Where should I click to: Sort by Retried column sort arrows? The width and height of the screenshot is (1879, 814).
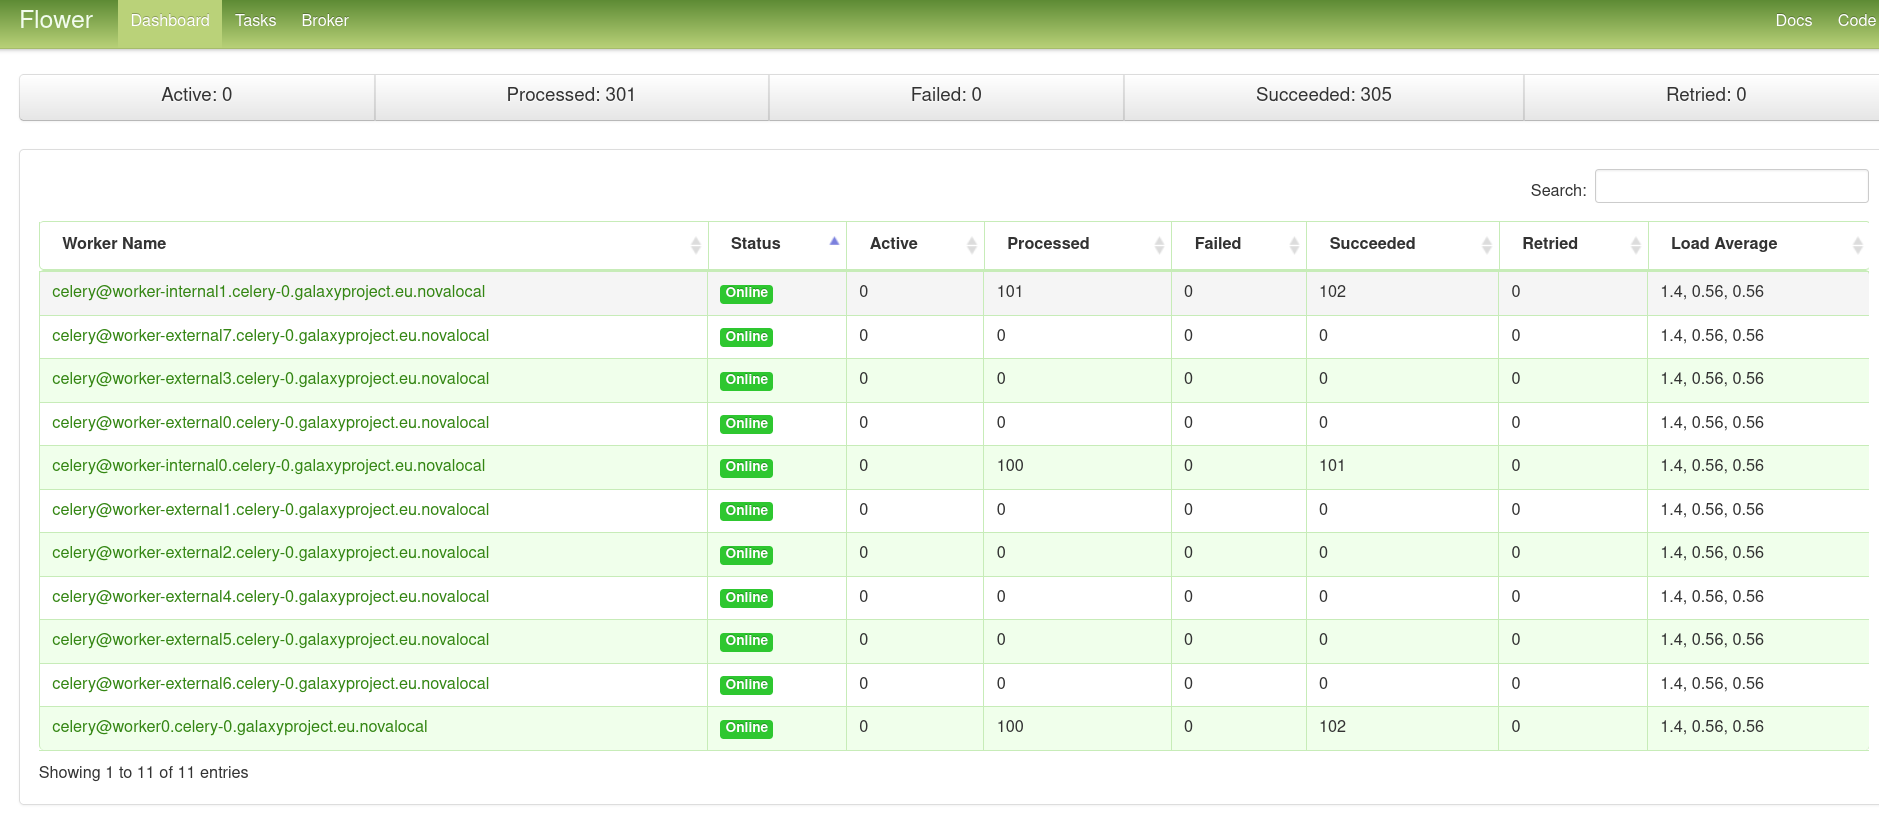[x=1635, y=245]
